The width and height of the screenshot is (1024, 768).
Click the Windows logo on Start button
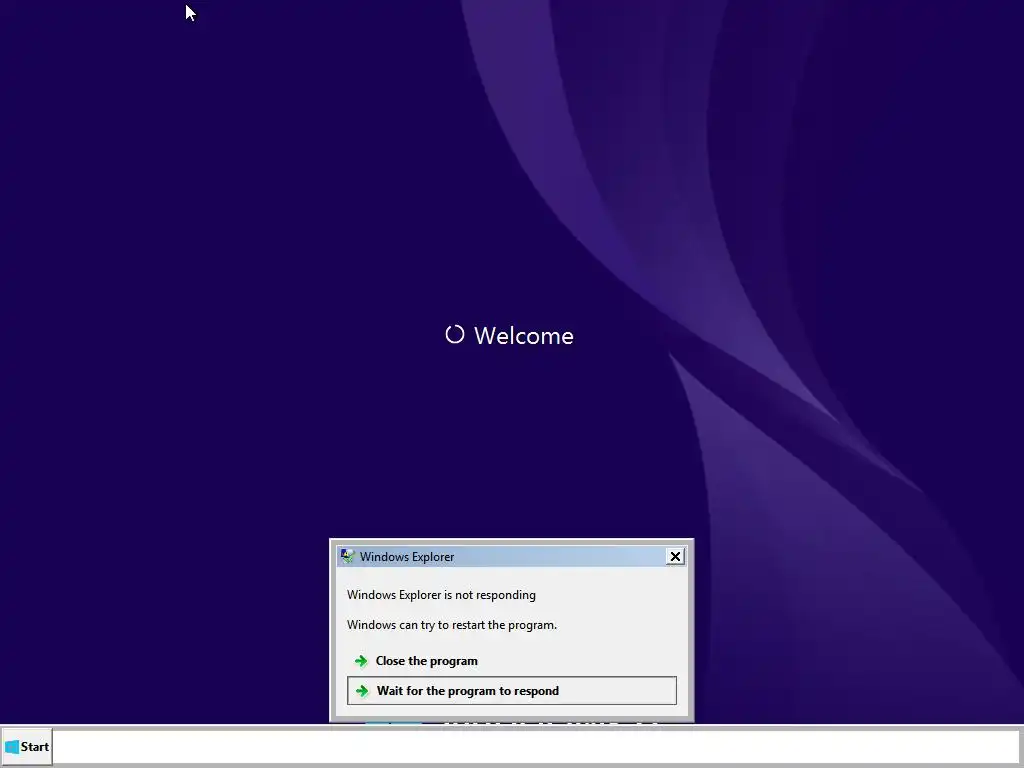[x=12, y=746]
